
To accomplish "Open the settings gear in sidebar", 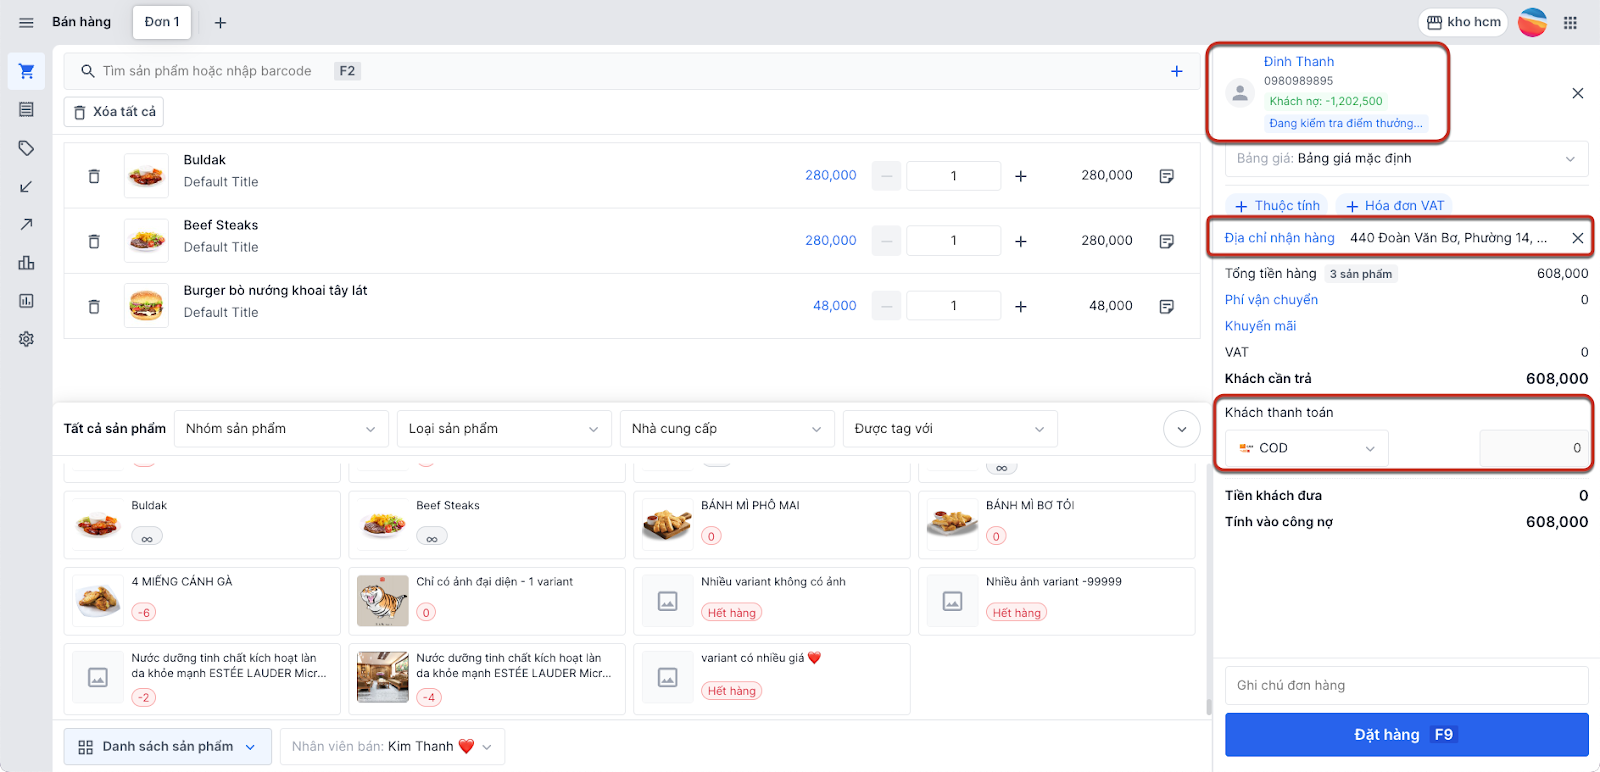I will pyautogui.click(x=26, y=339).
